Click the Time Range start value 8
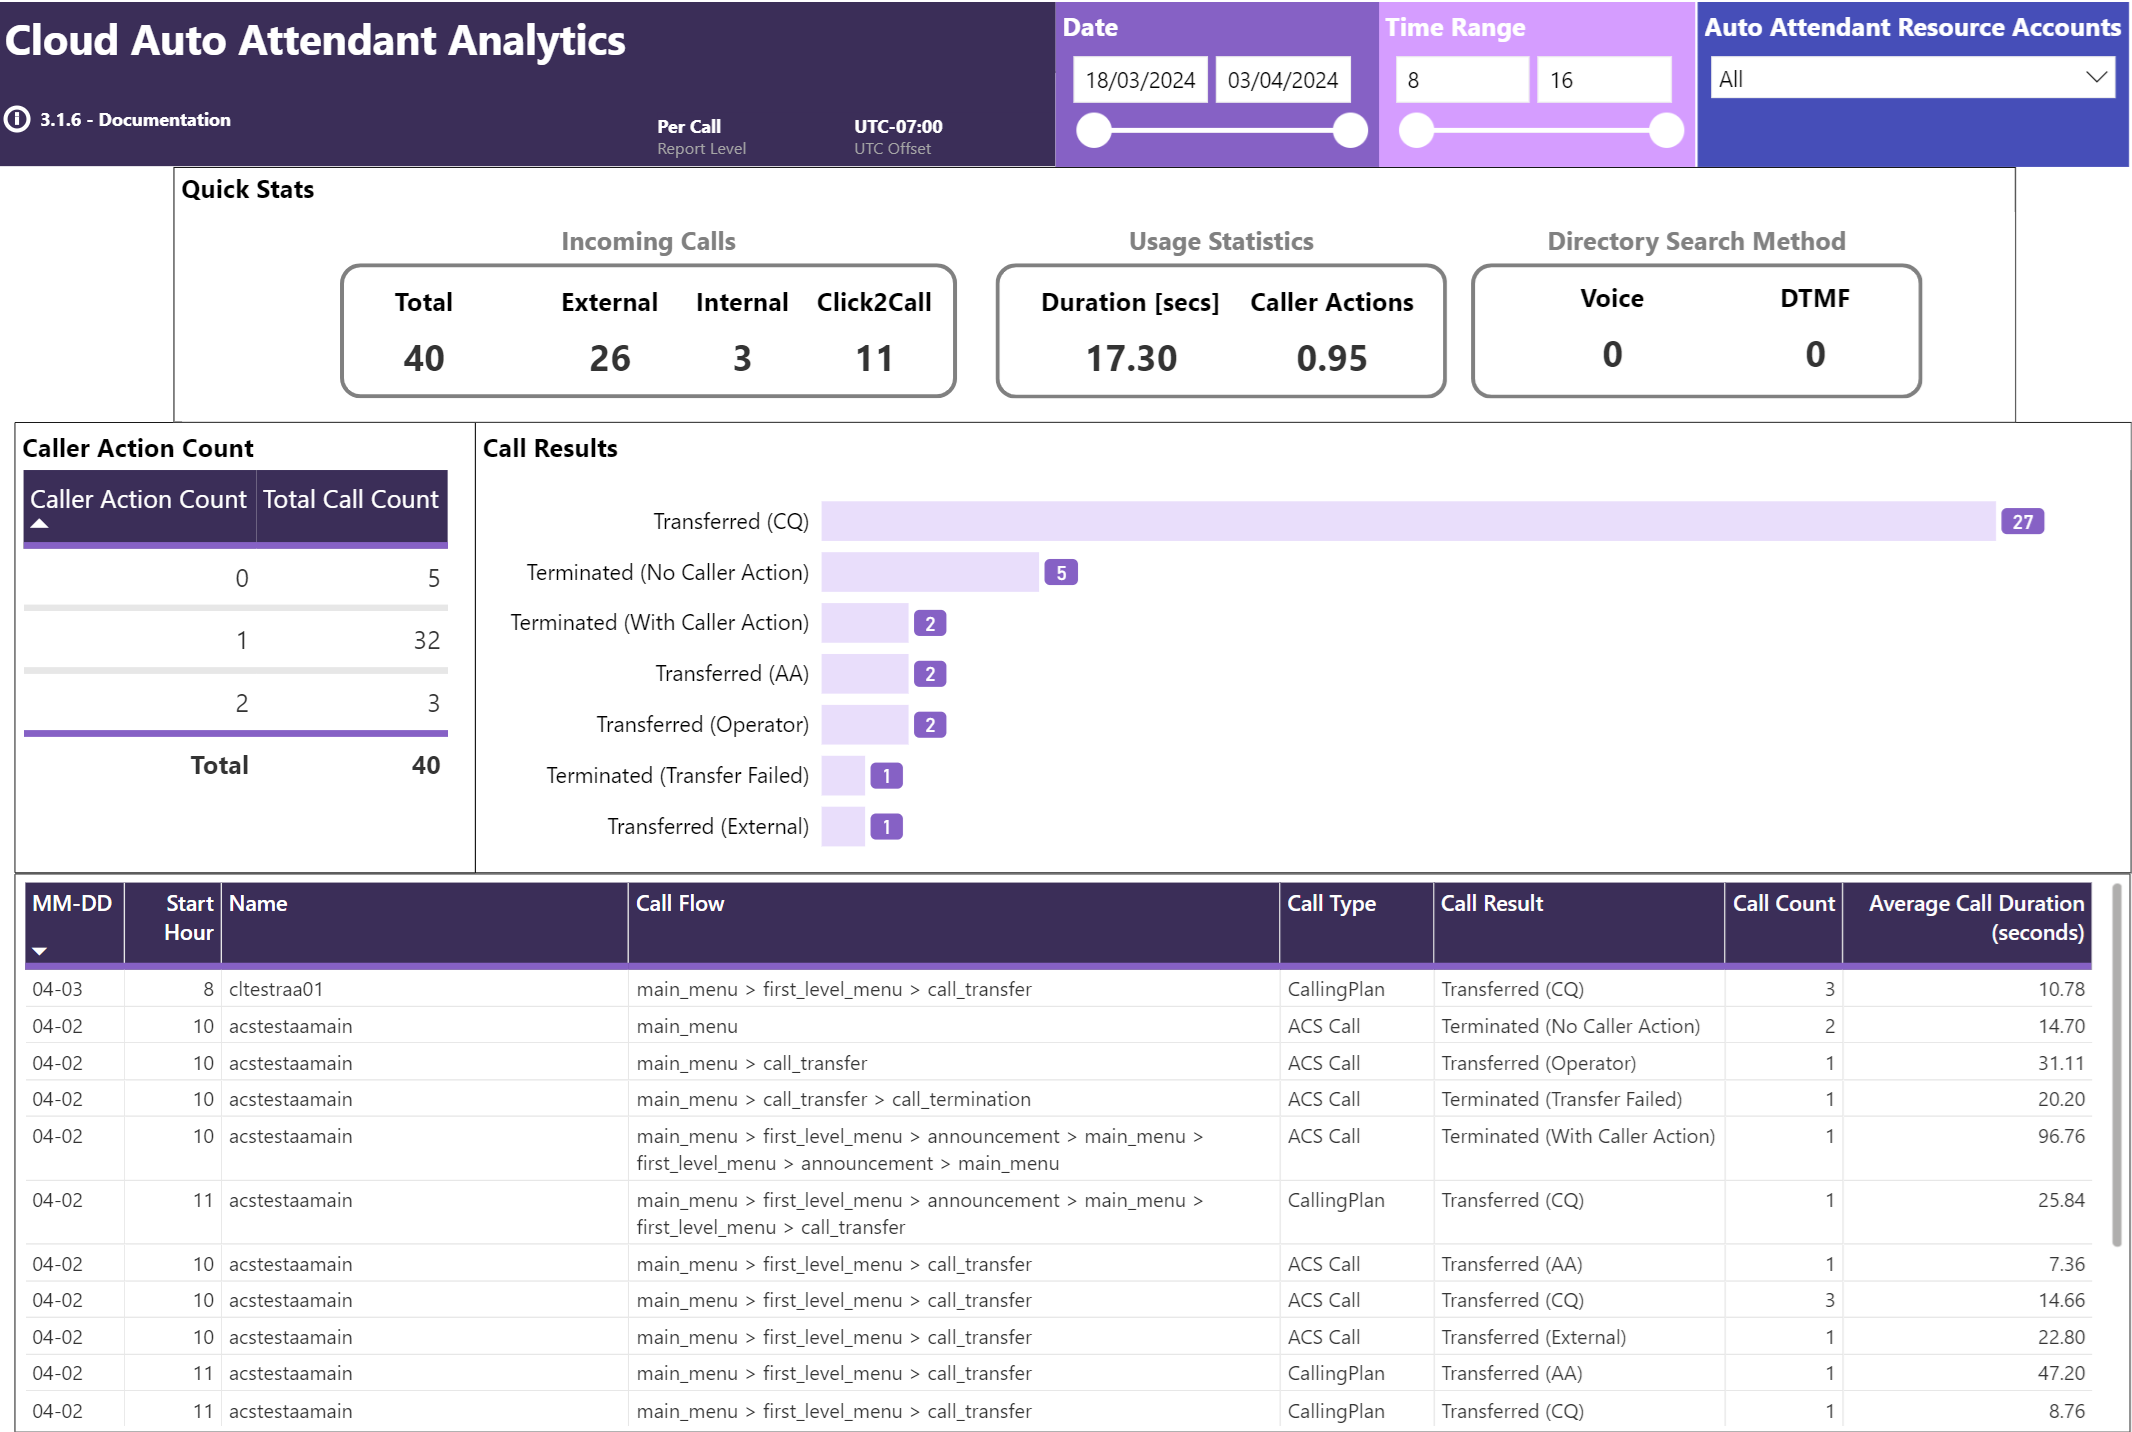 [x=1461, y=80]
